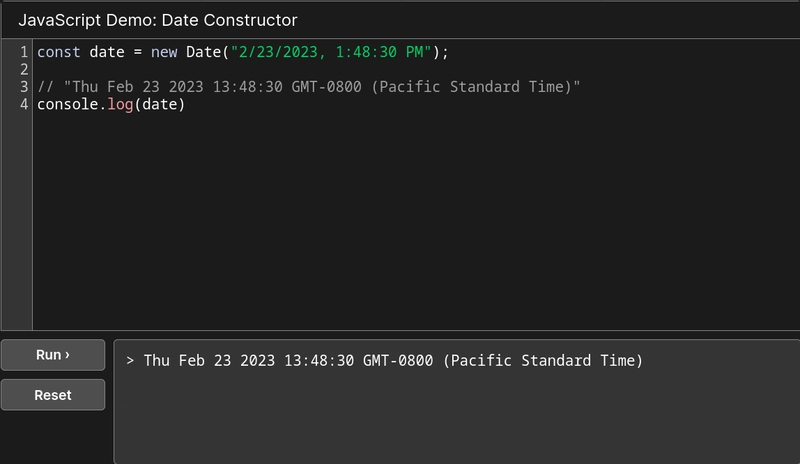This screenshot has height=464, width=800.
Task: Click line number 2 in the gutter
Action: tap(23, 69)
